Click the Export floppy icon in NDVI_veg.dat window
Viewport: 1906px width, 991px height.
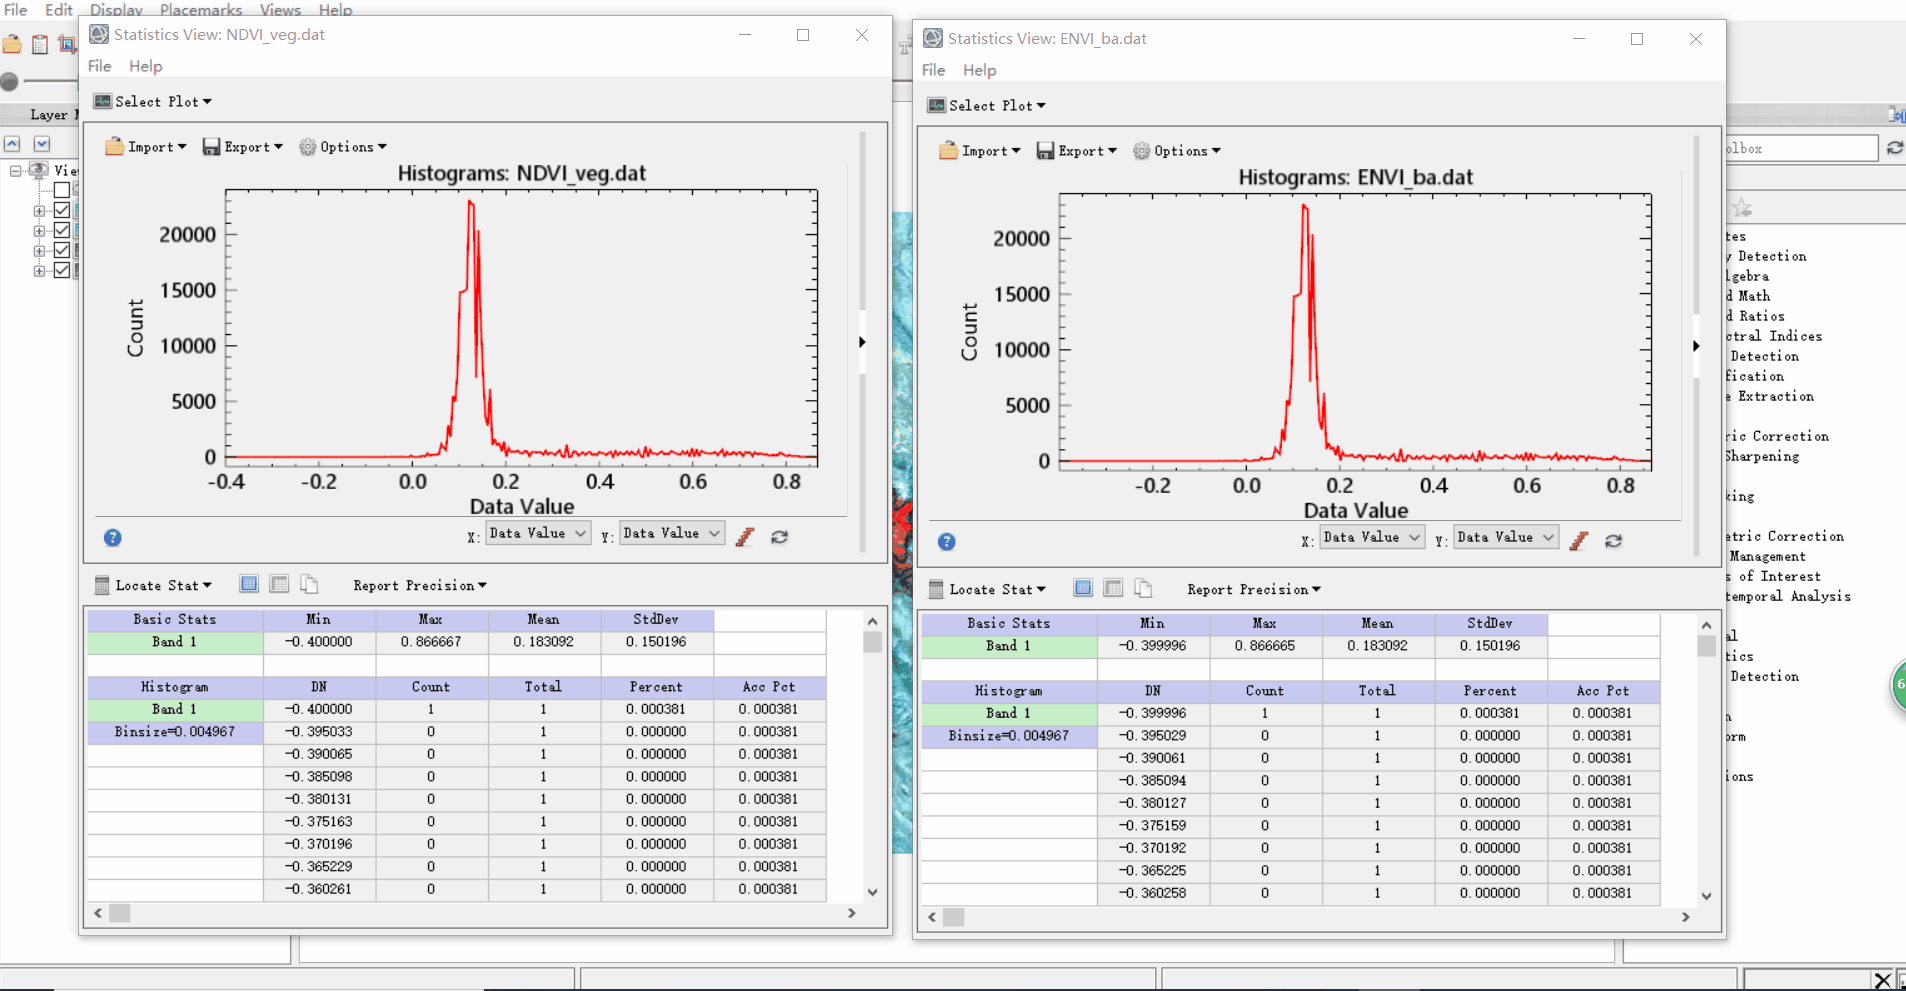pos(211,147)
